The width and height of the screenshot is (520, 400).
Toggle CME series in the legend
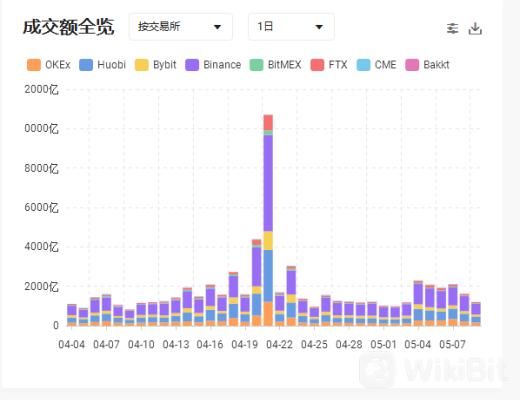[x=376, y=65]
